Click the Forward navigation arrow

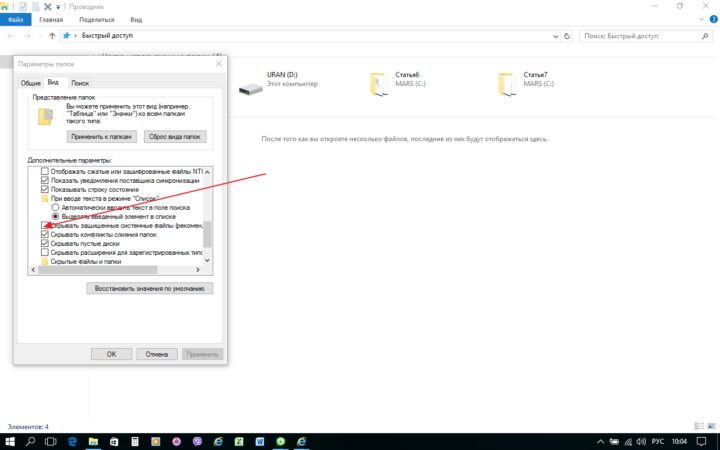tap(28, 36)
